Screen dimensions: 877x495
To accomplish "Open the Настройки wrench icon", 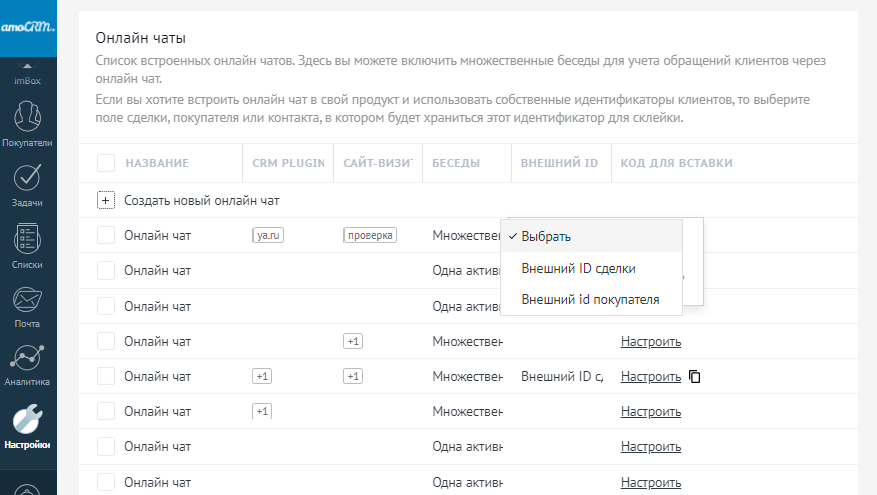I will [28, 420].
